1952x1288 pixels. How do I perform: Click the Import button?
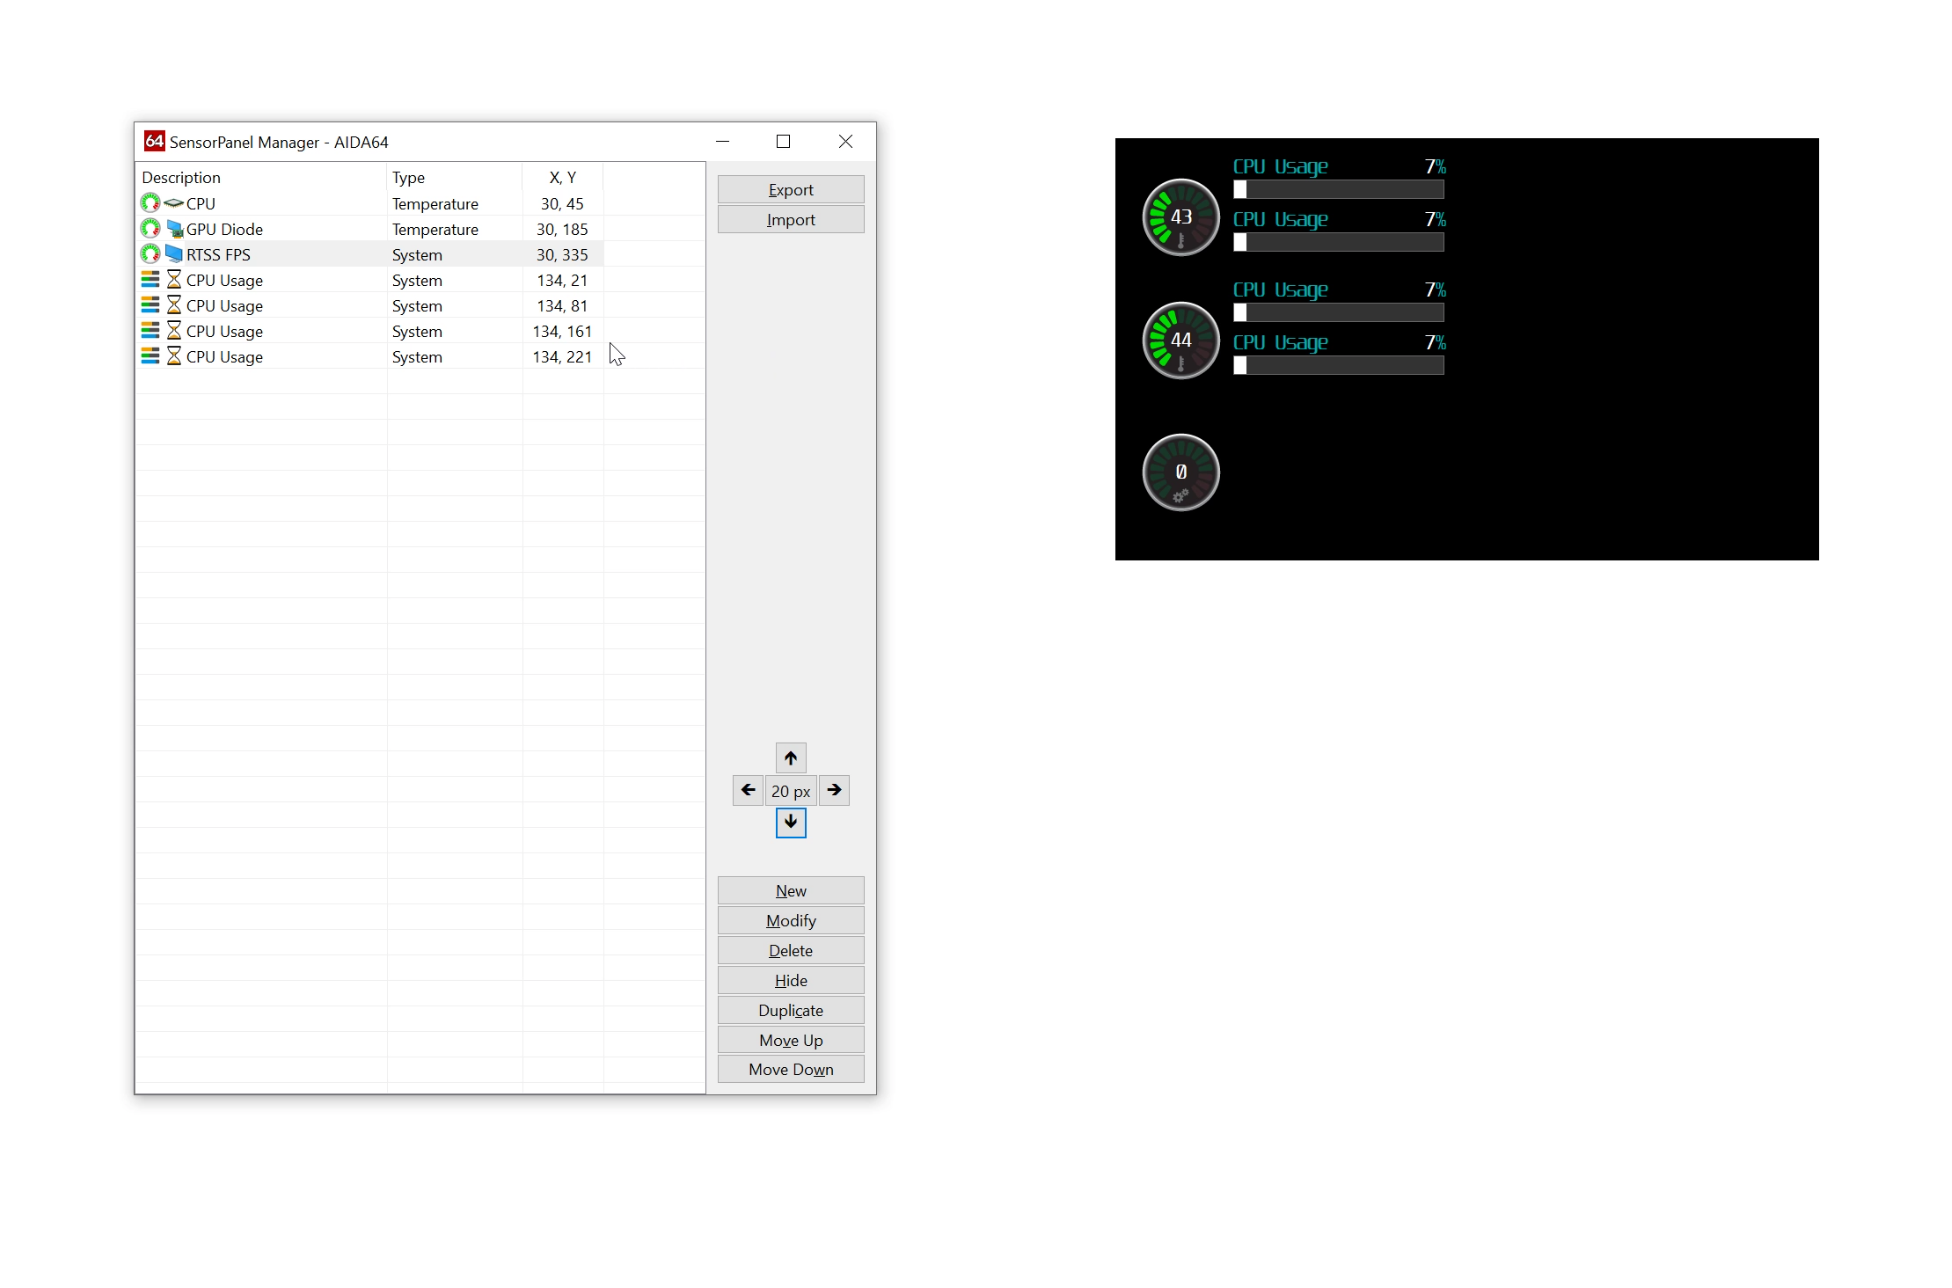pos(791,220)
